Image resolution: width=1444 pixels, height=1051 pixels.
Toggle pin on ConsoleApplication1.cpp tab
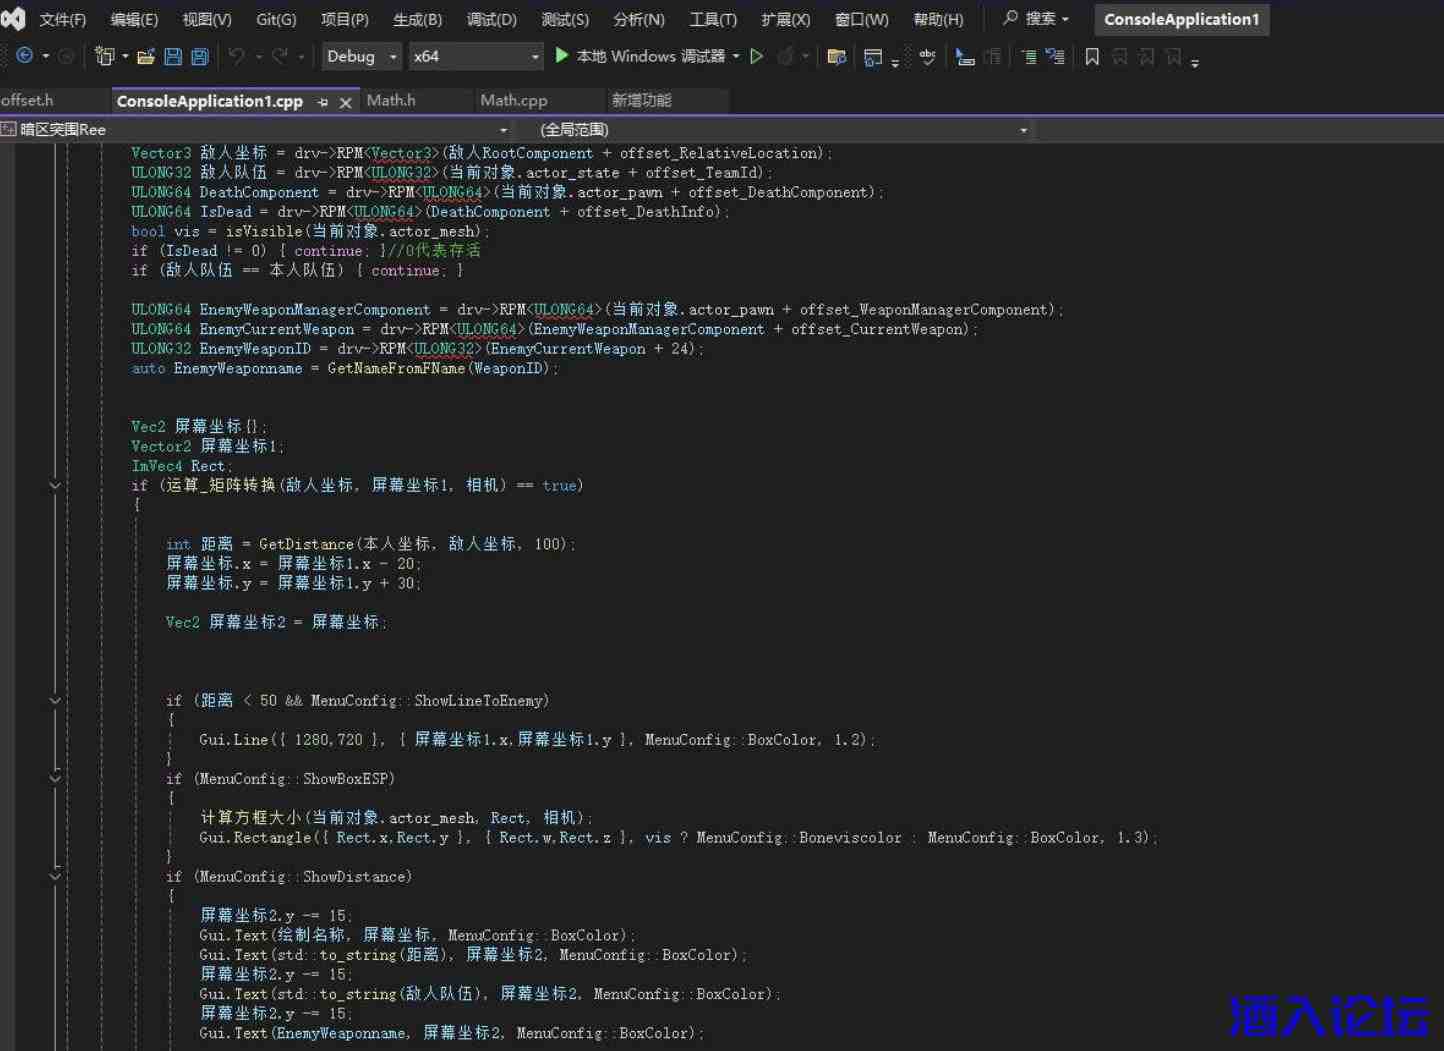(x=323, y=102)
